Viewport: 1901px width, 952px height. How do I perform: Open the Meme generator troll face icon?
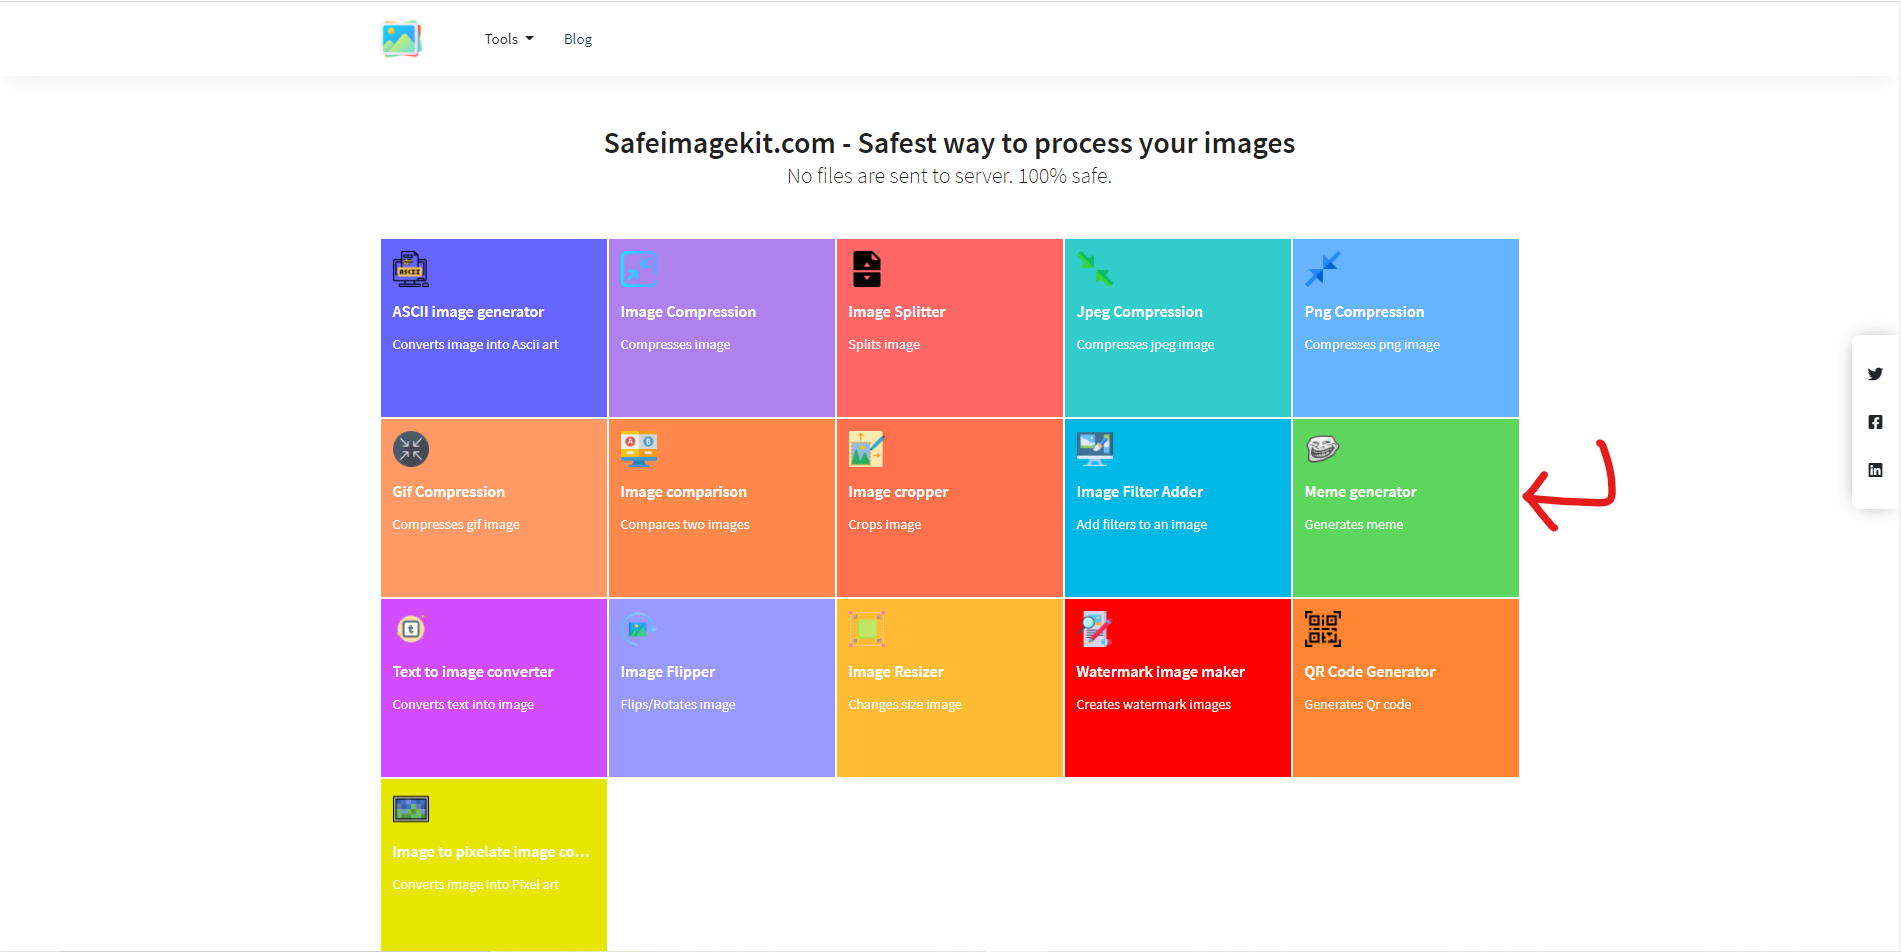click(x=1323, y=449)
